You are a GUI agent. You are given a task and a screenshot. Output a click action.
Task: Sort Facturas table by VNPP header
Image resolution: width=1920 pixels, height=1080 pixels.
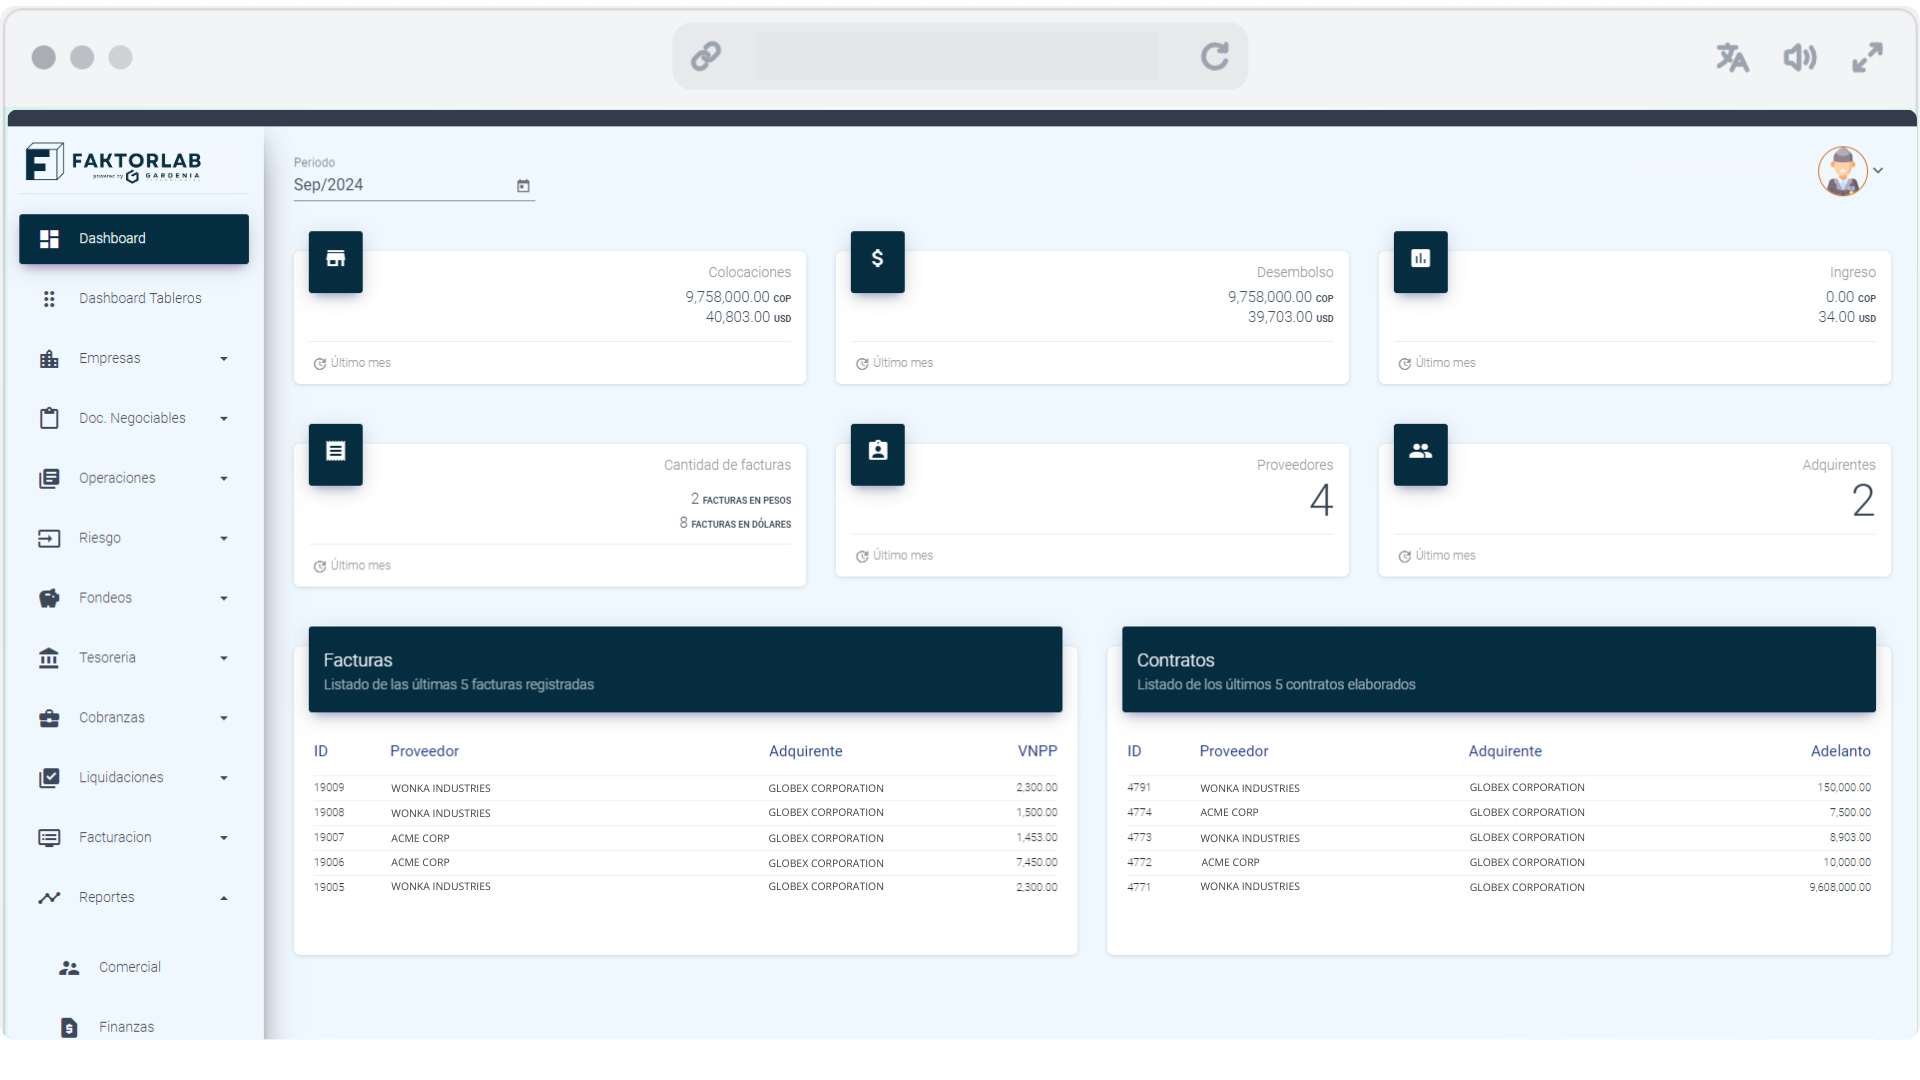(1037, 751)
